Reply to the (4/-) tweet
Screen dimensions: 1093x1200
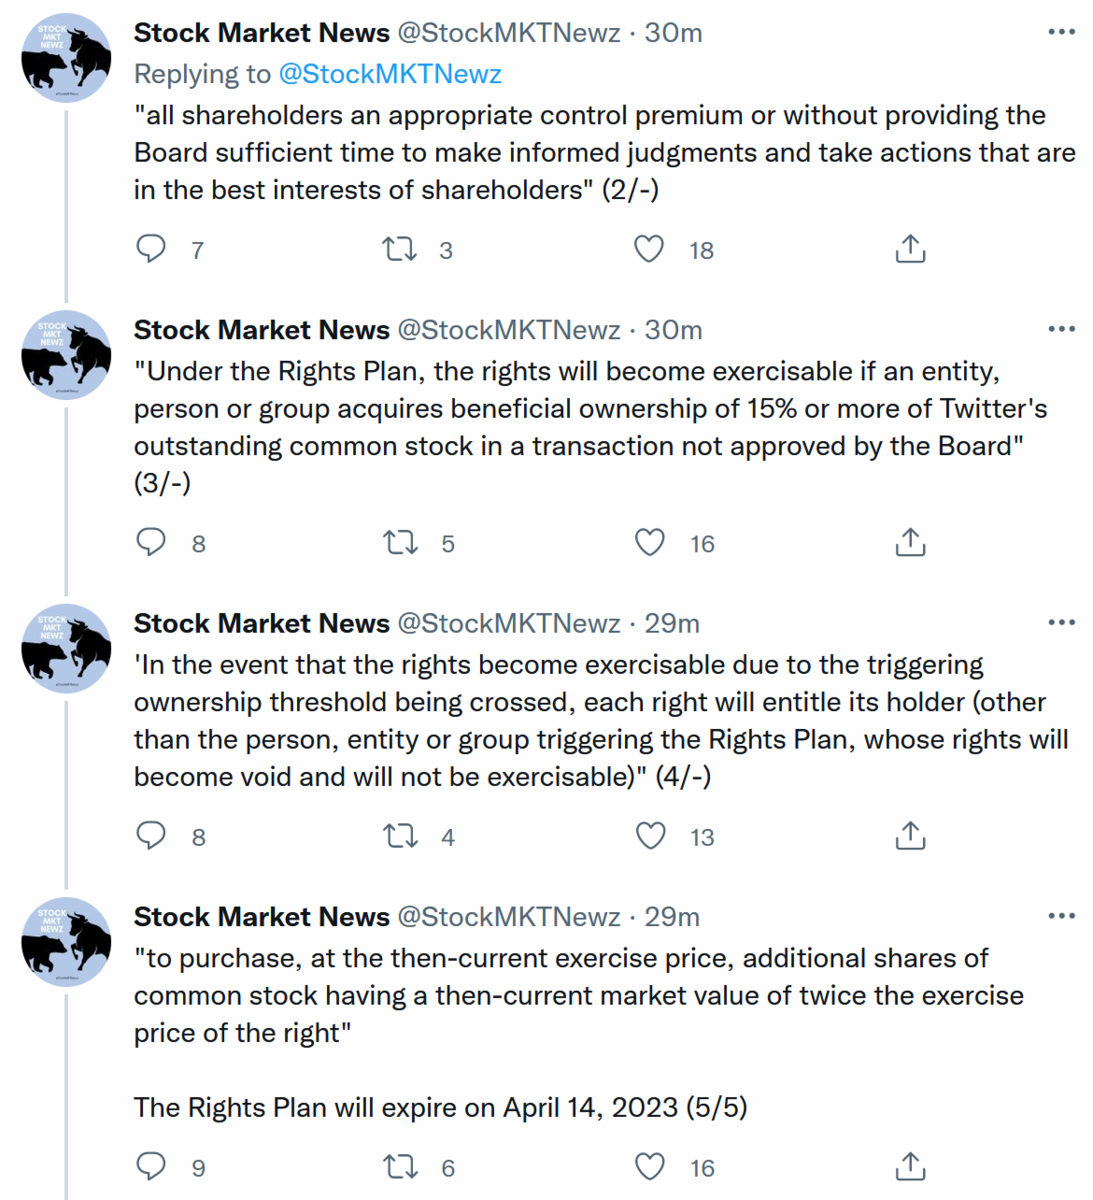(151, 835)
